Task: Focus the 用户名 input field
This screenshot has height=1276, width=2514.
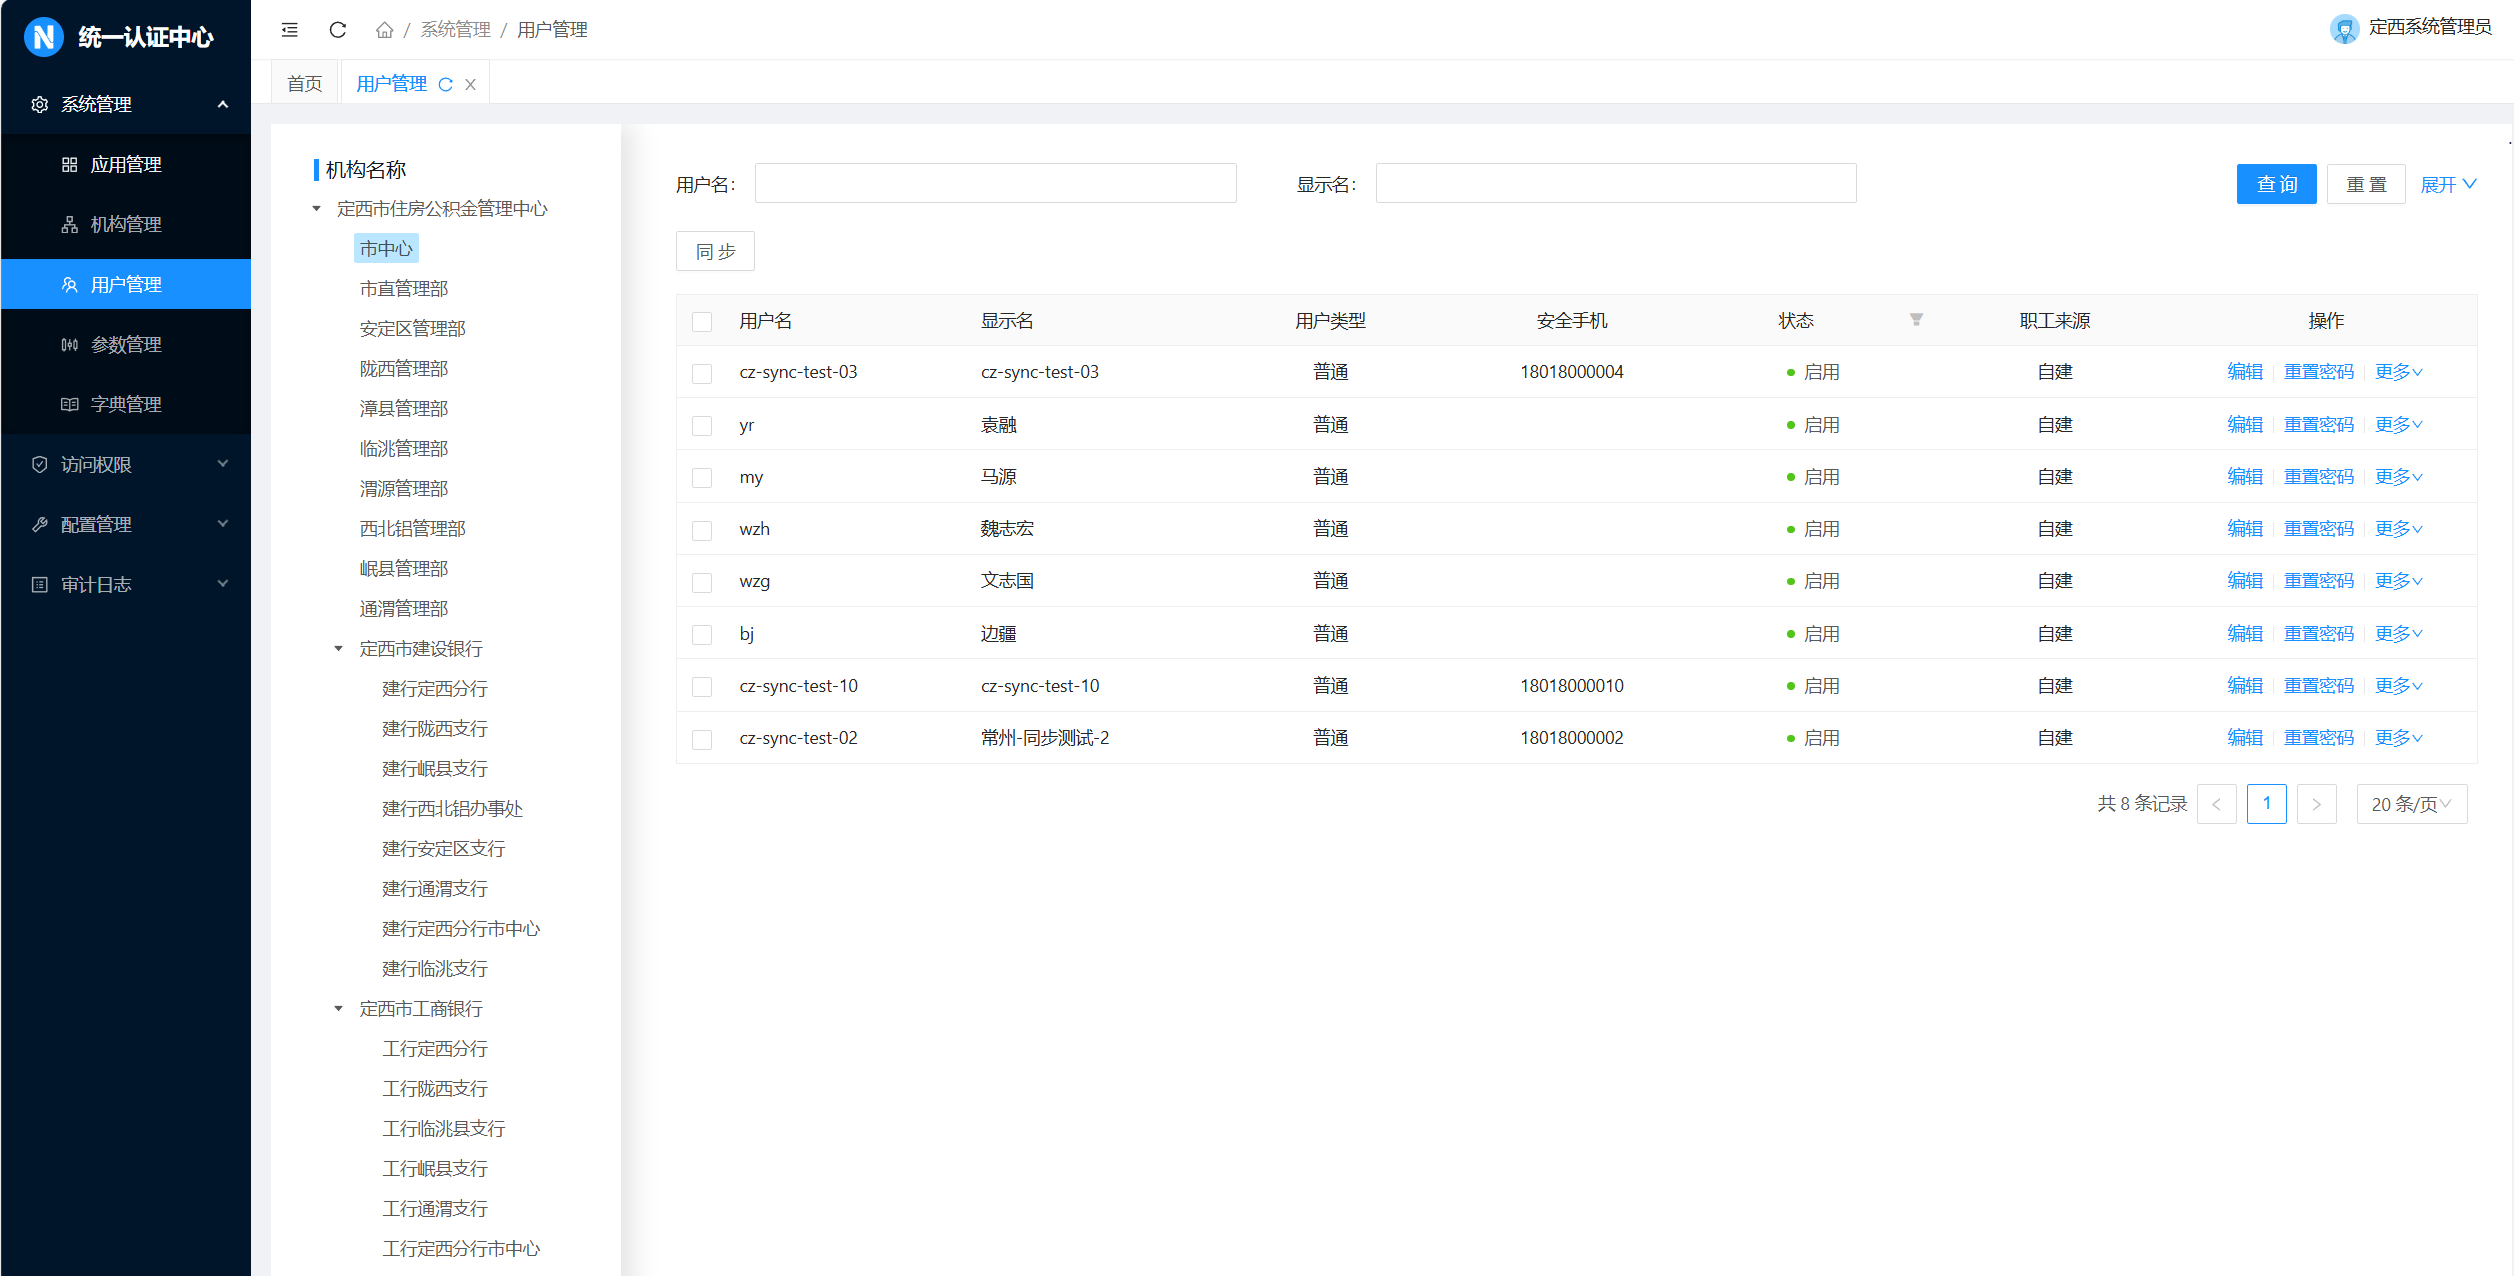Action: point(995,184)
